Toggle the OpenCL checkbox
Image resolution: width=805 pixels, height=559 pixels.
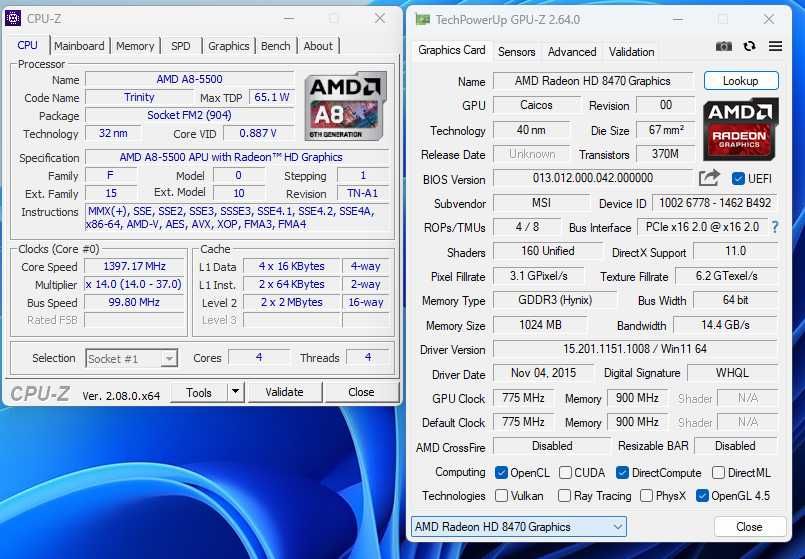(x=501, y=473)
